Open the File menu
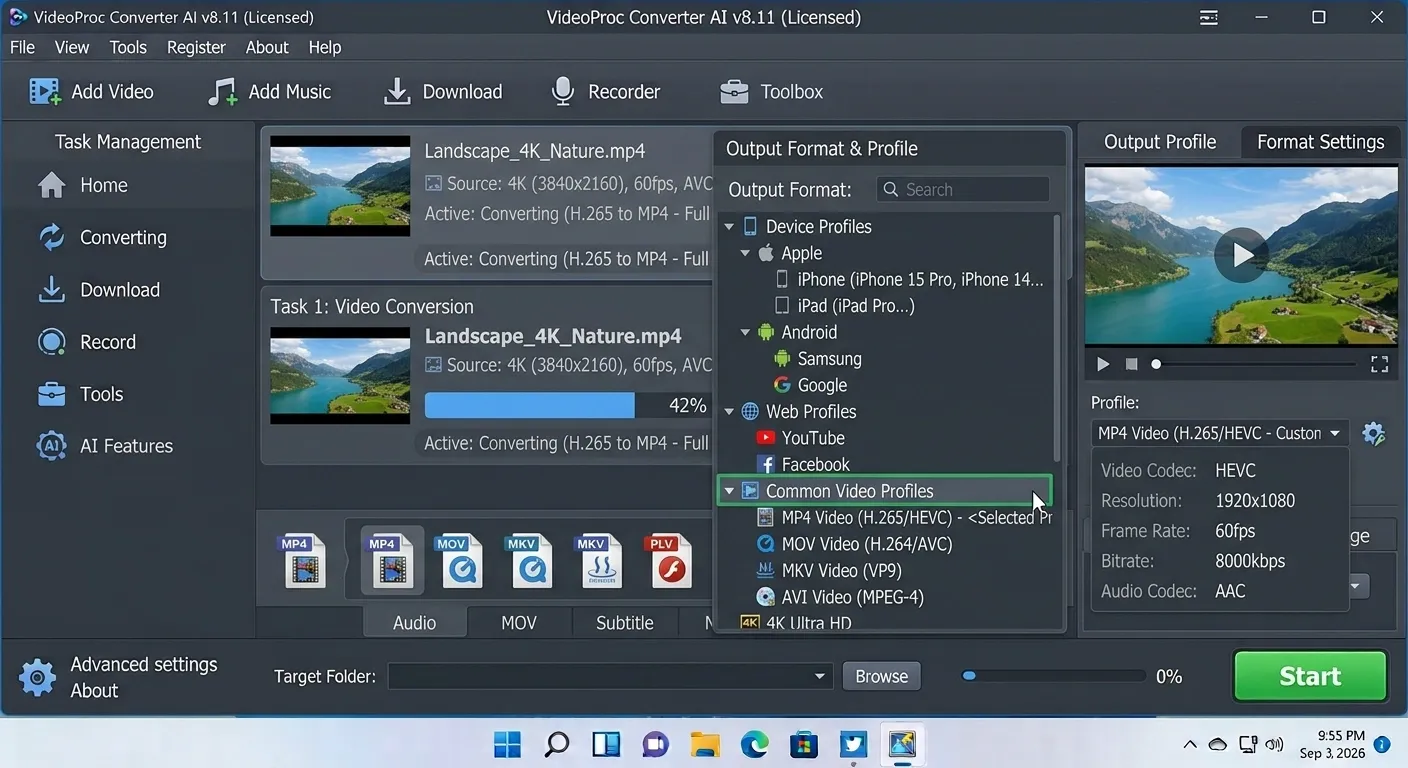This screenshot has height=768, width=1408. tap(22, 47)
